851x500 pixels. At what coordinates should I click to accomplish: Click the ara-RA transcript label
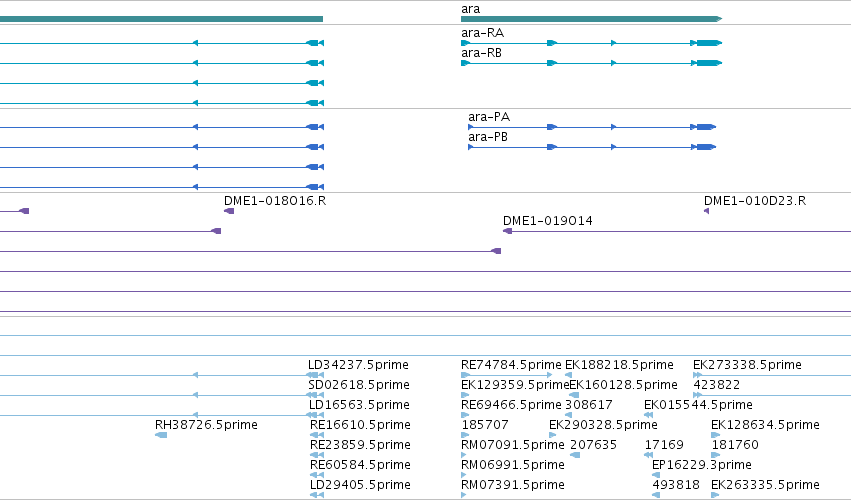coord(482,33)
